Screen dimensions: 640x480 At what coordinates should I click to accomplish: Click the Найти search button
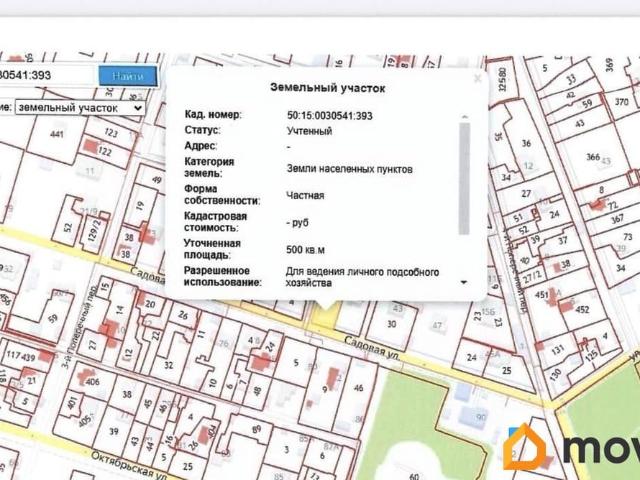[128, 76]
